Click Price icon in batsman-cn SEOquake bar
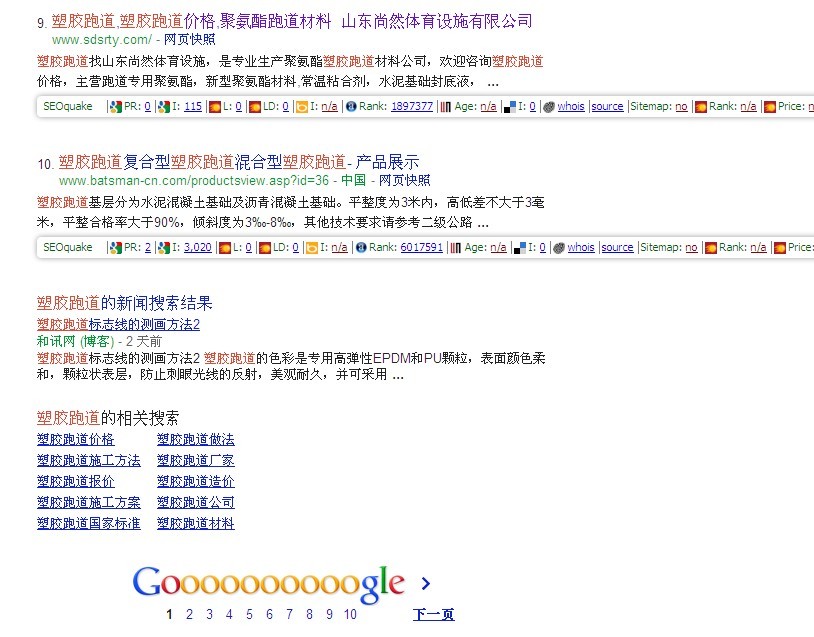Viewport: 814px width, 637px height. (780, 248)
